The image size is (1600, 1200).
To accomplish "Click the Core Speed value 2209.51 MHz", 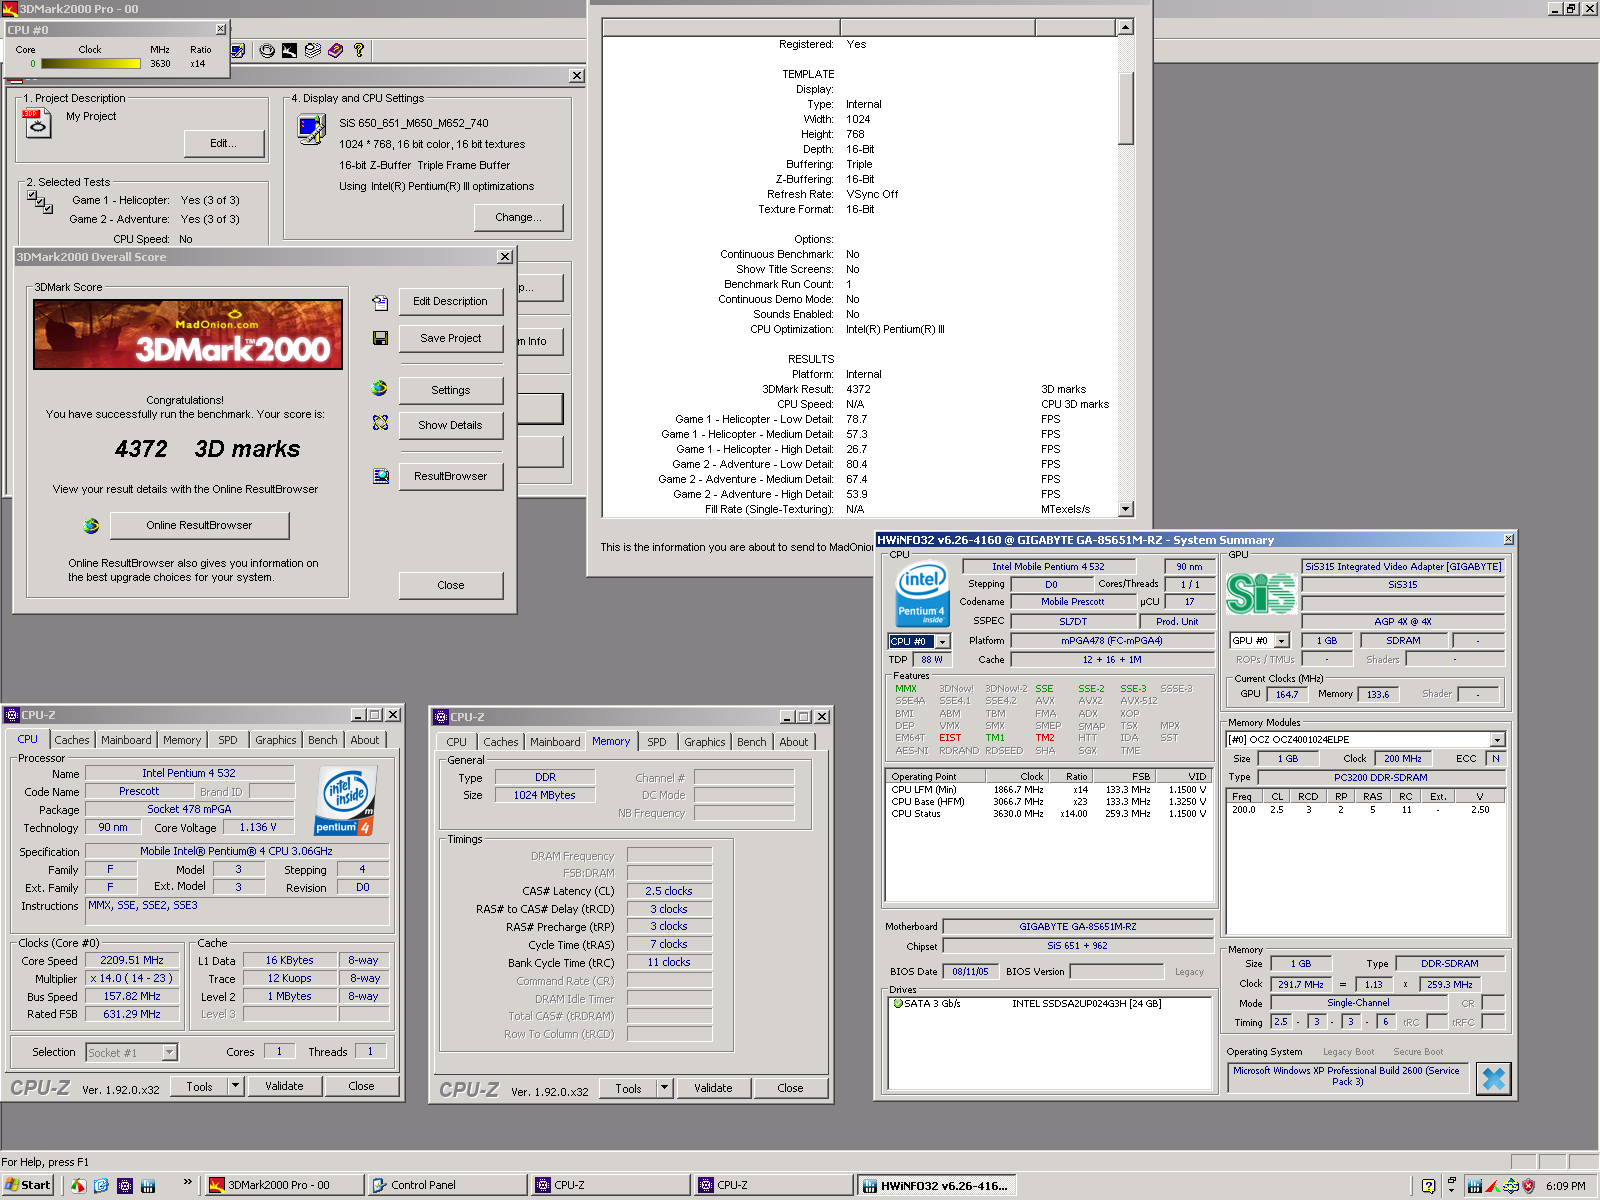I will [132, 960].
